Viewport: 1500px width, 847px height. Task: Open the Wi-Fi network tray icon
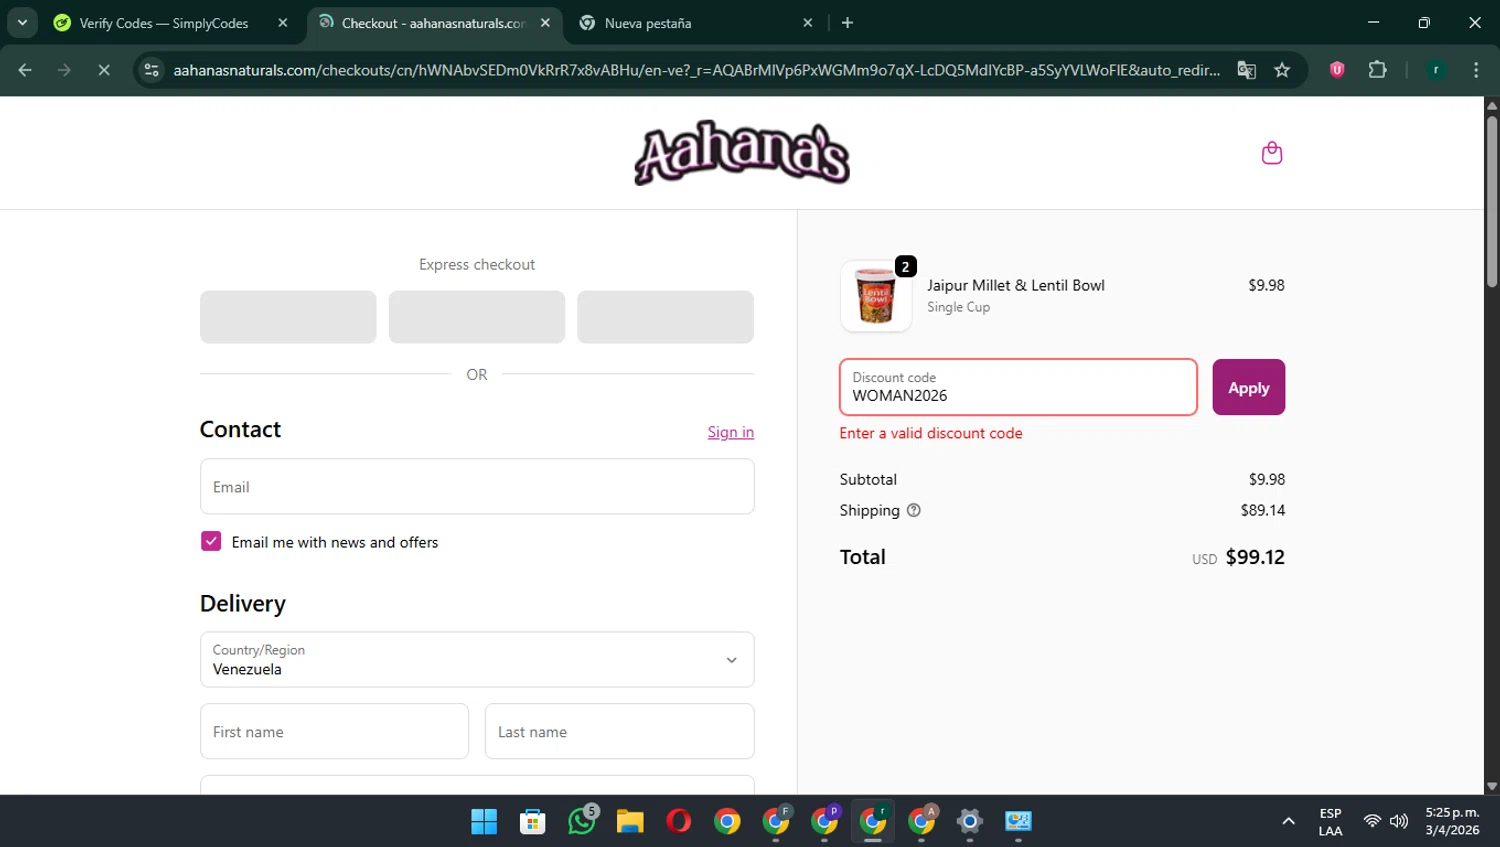click(x=1372, y=822)
